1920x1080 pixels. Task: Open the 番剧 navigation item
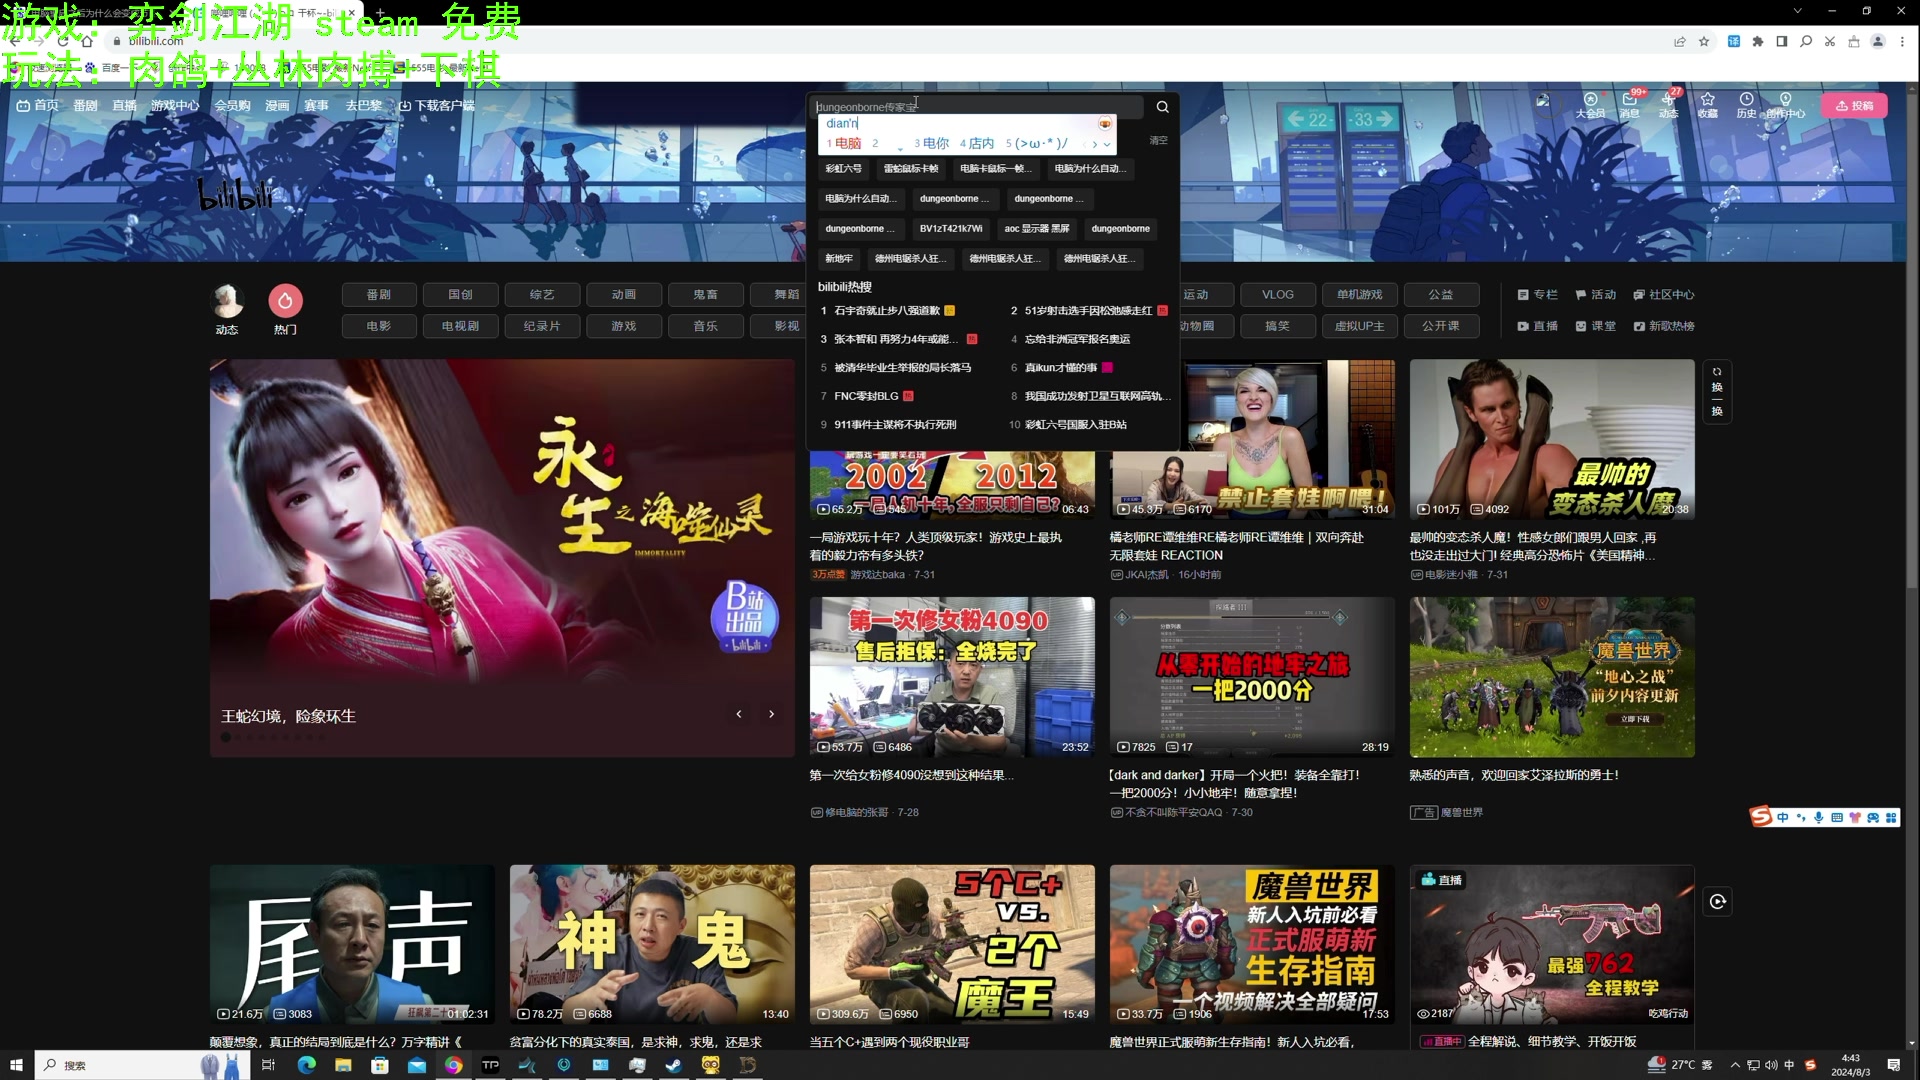point(85,106)
